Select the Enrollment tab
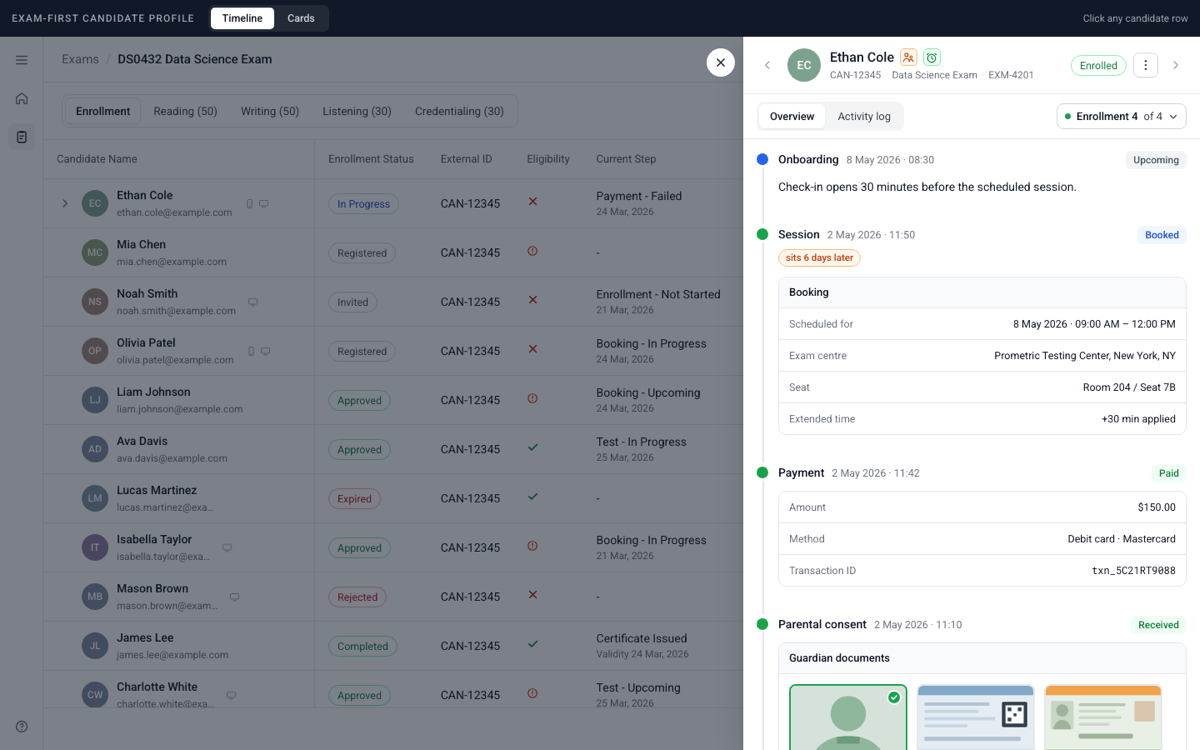 click(103, 111)
